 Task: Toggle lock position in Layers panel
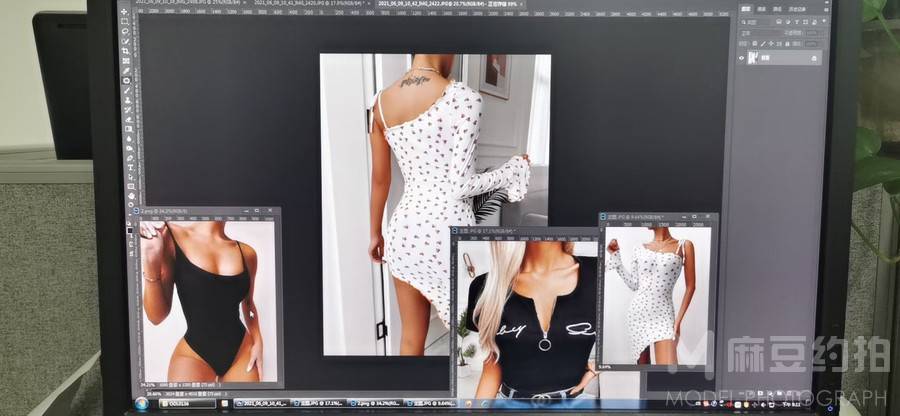(x=771, y=44)
